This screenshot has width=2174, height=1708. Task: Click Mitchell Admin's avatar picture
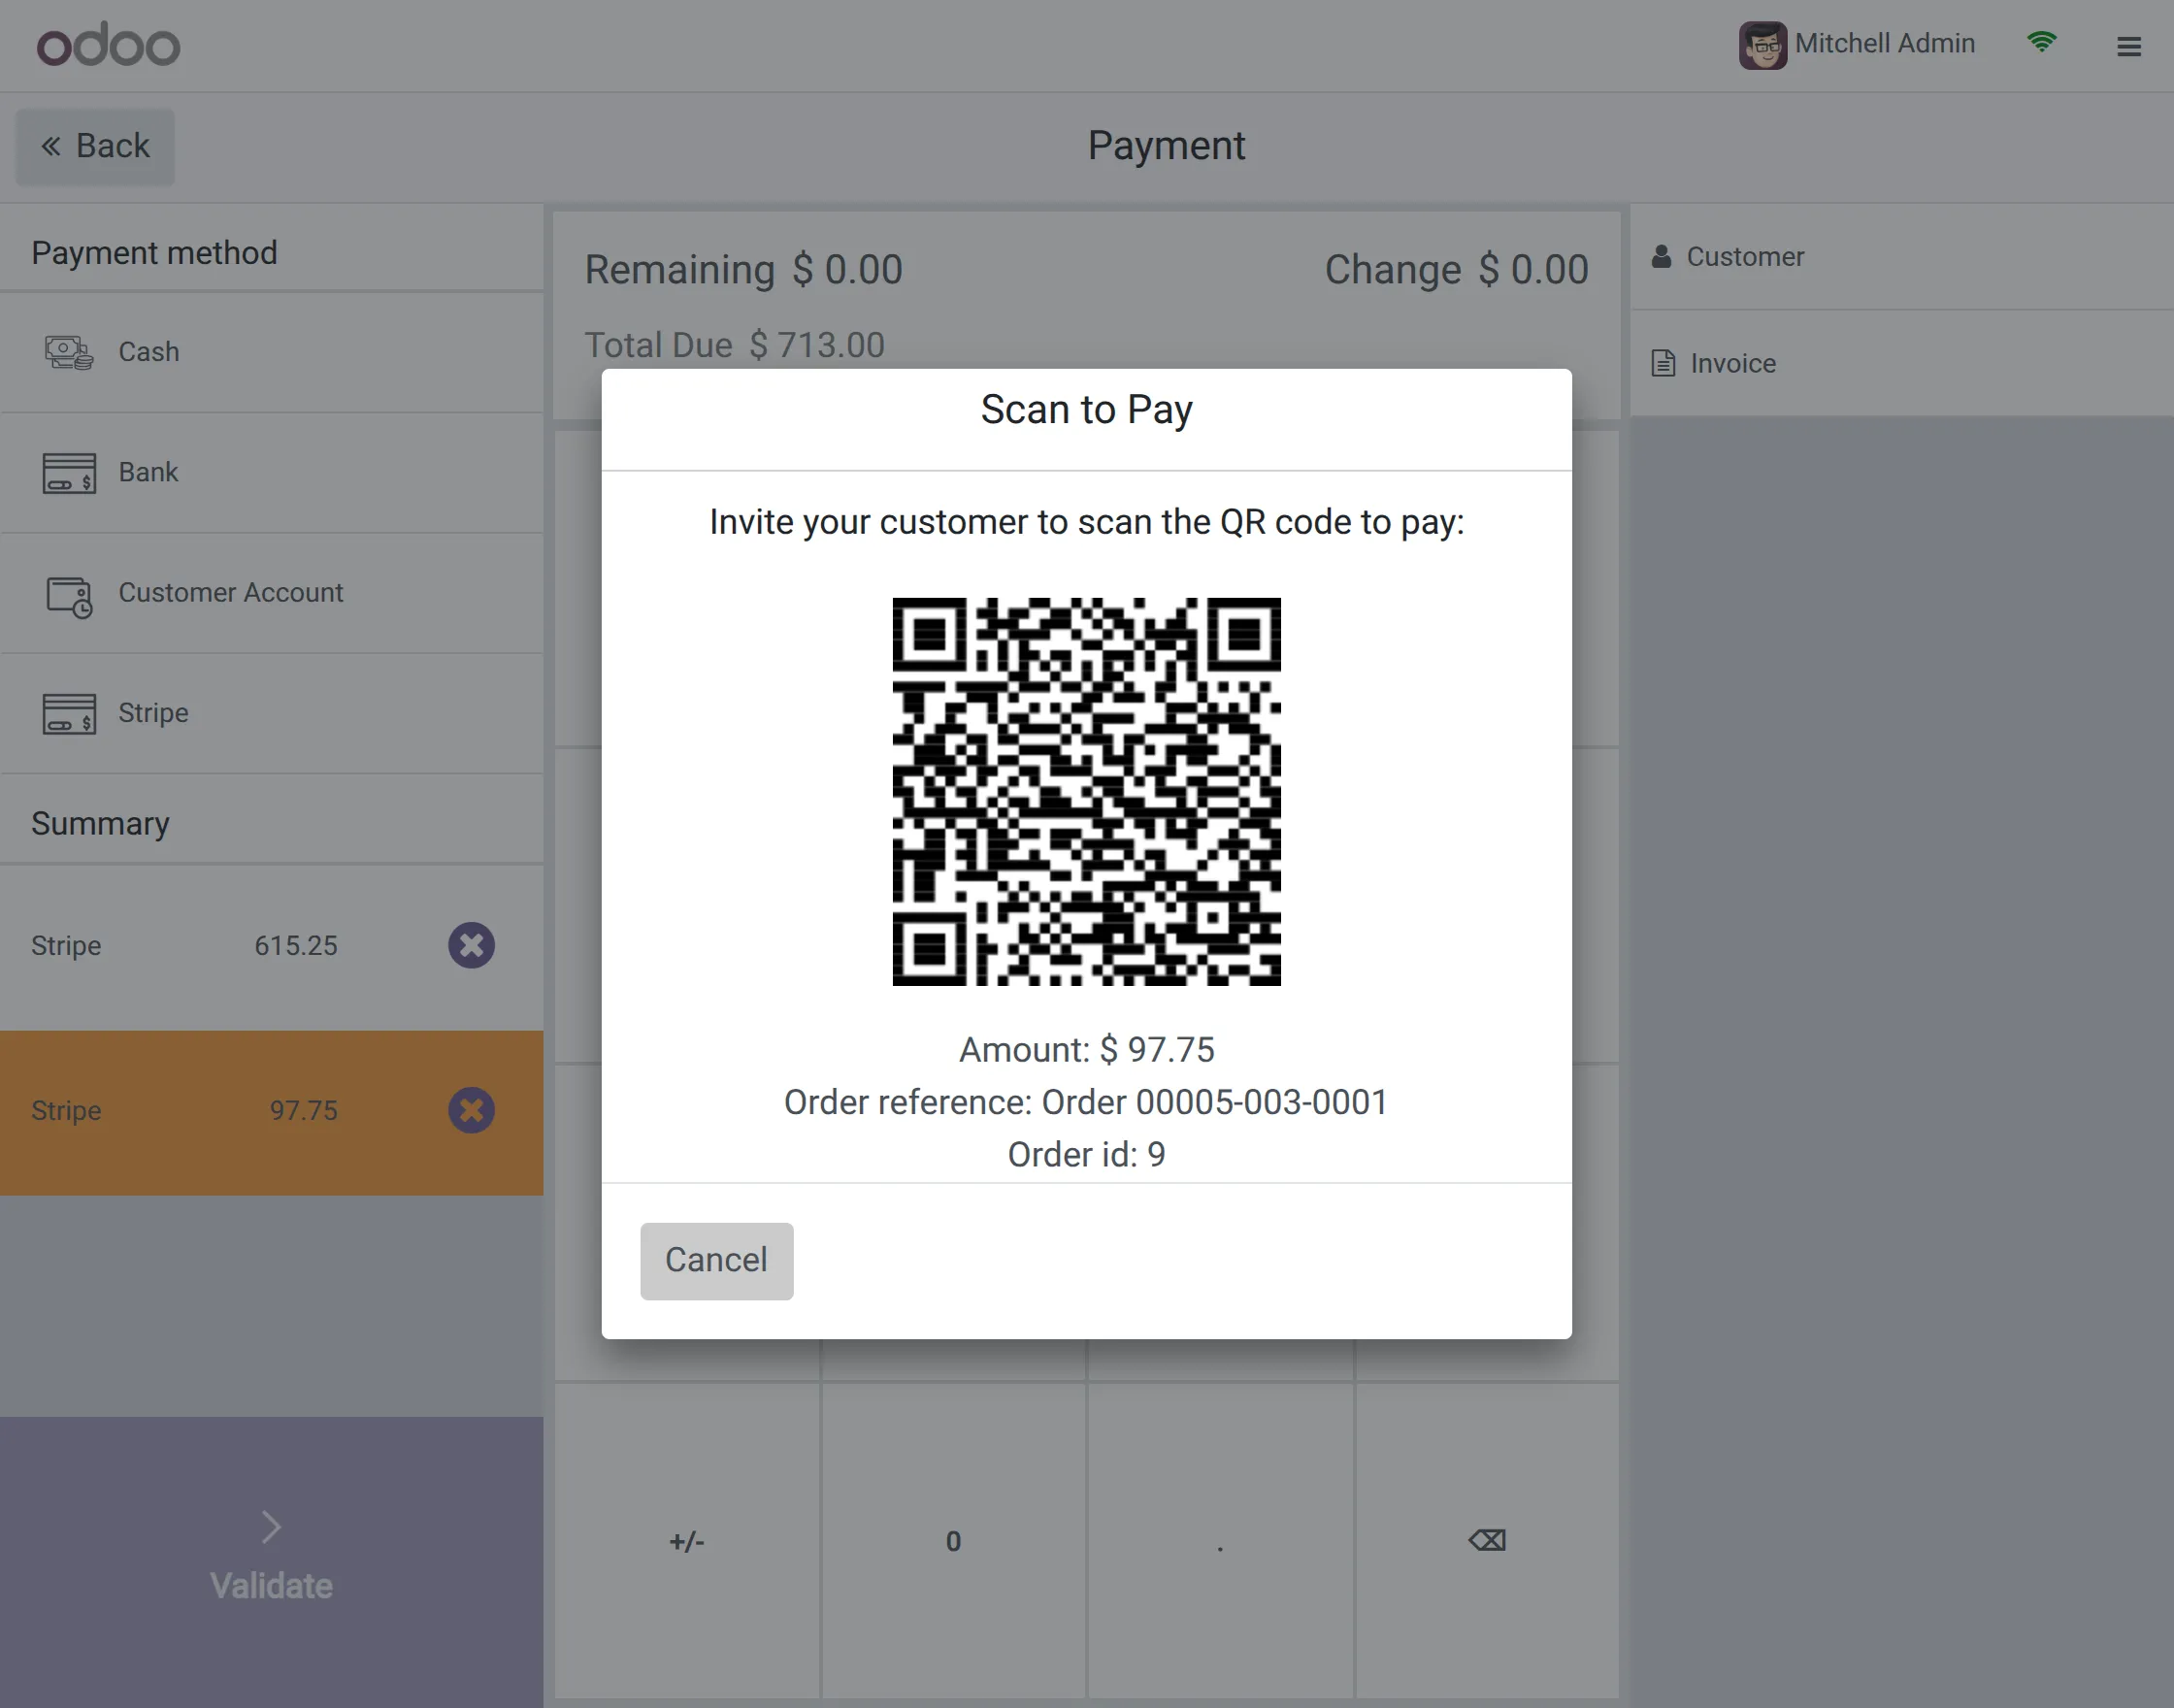(1763, 43)
